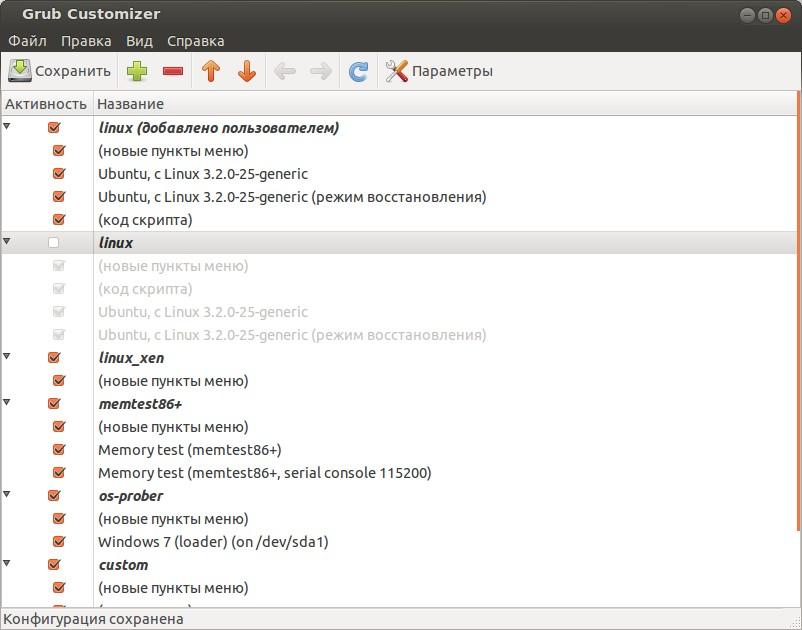Viewport: 802px width, 630px height.
Task: Toggle the custom script checkbox
Action: pyautogui.click(x=54, y=565)
